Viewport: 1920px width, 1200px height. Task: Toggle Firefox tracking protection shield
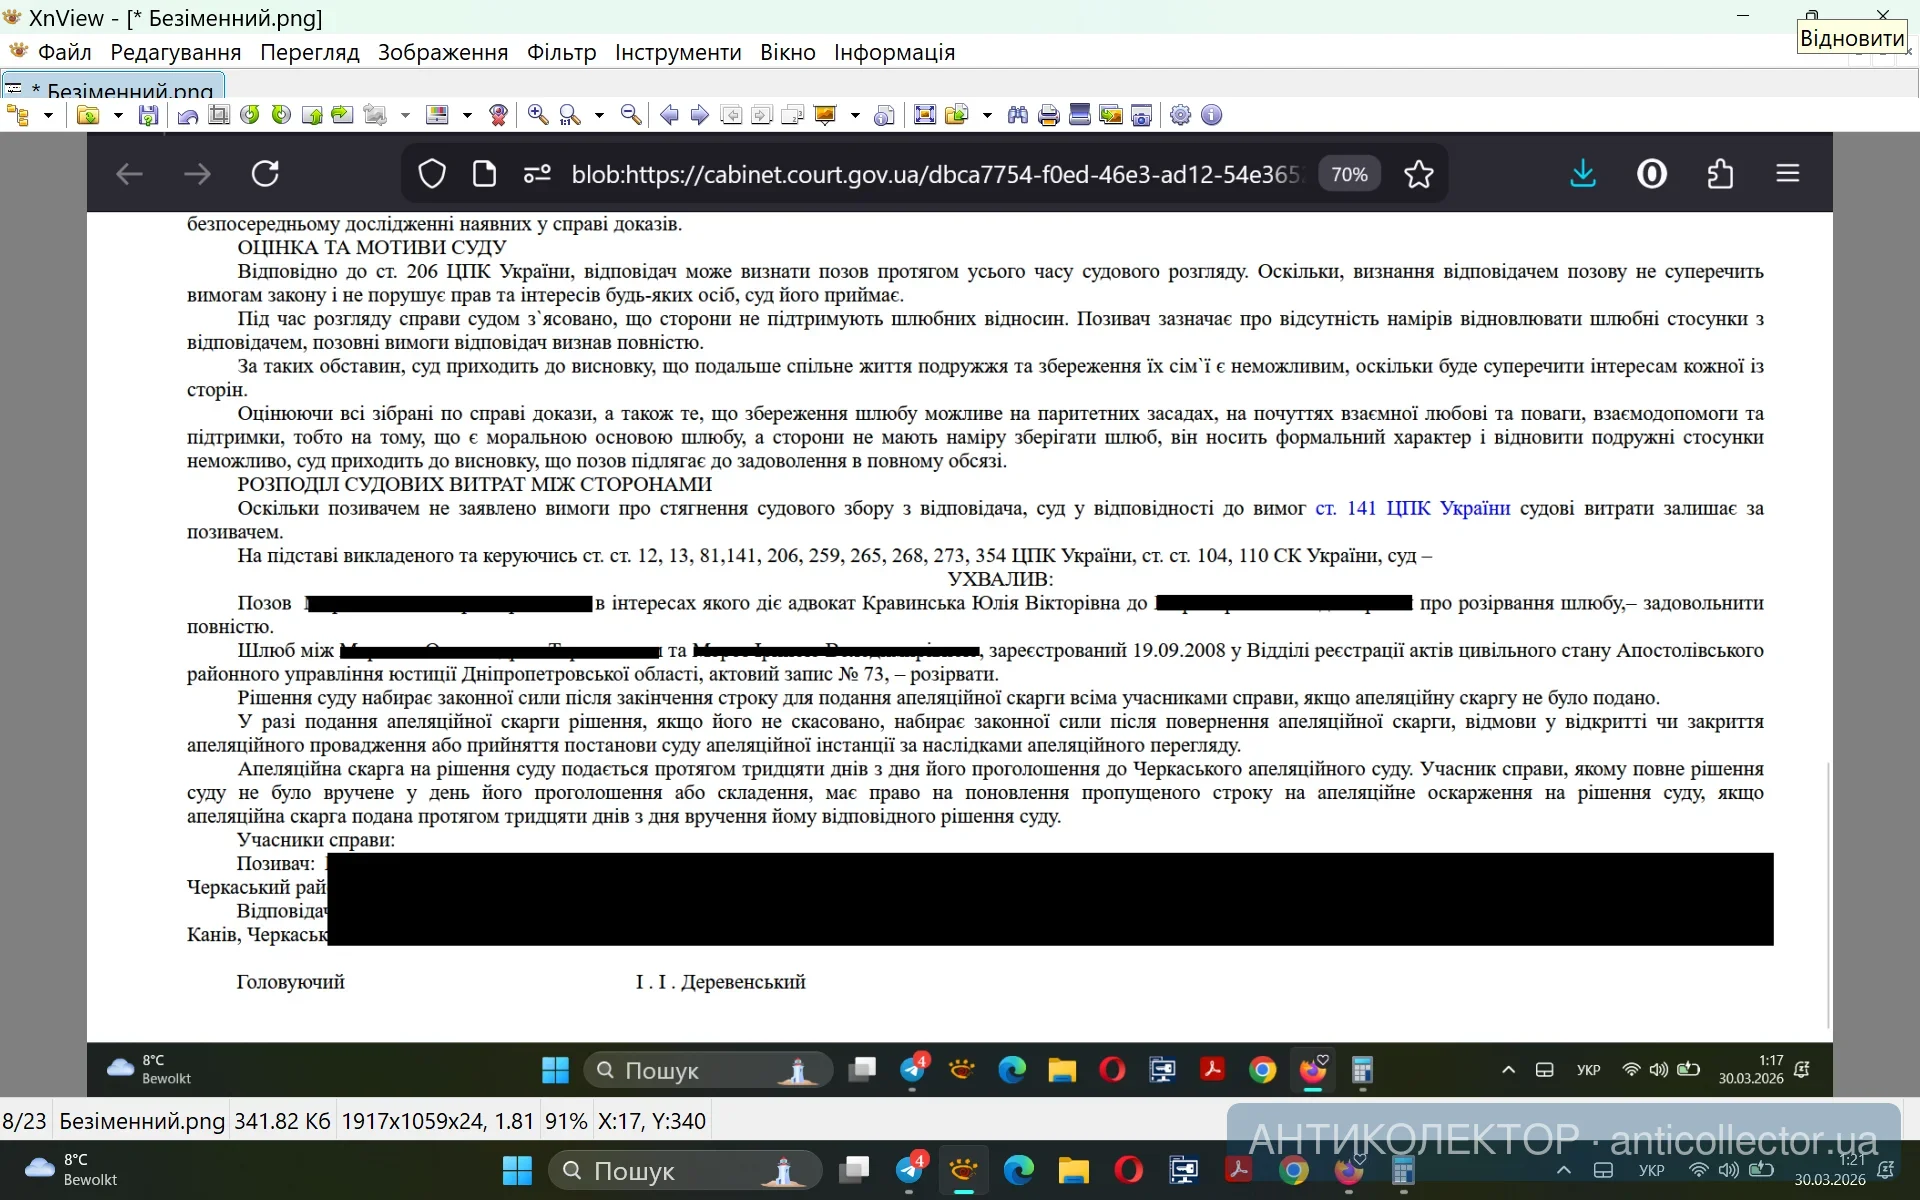coord(431,173)
